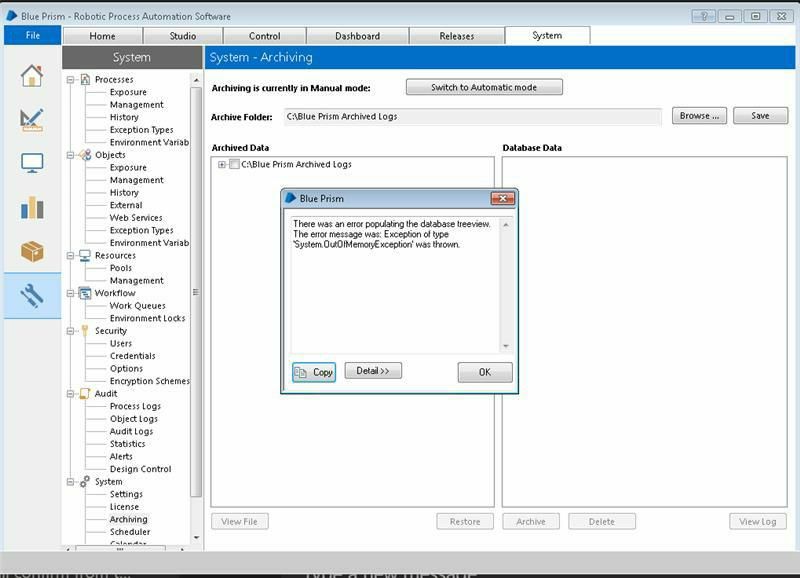Click Switch to Automatic mode button

(484, 87)
